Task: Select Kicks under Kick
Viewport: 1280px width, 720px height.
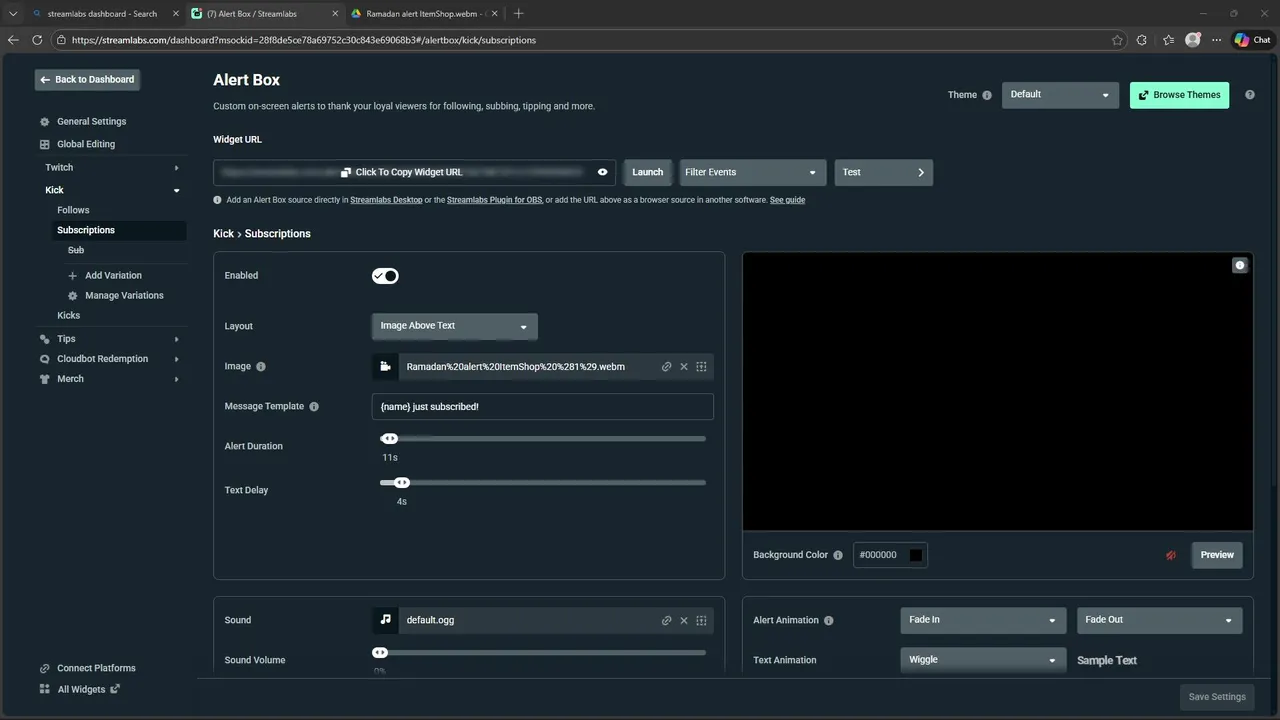Action: coord(68,315)
